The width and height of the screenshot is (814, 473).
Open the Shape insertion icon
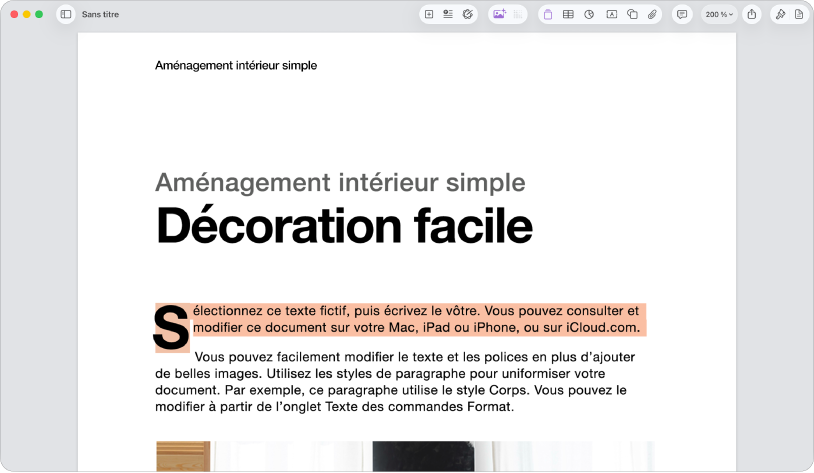coord(632,15)
